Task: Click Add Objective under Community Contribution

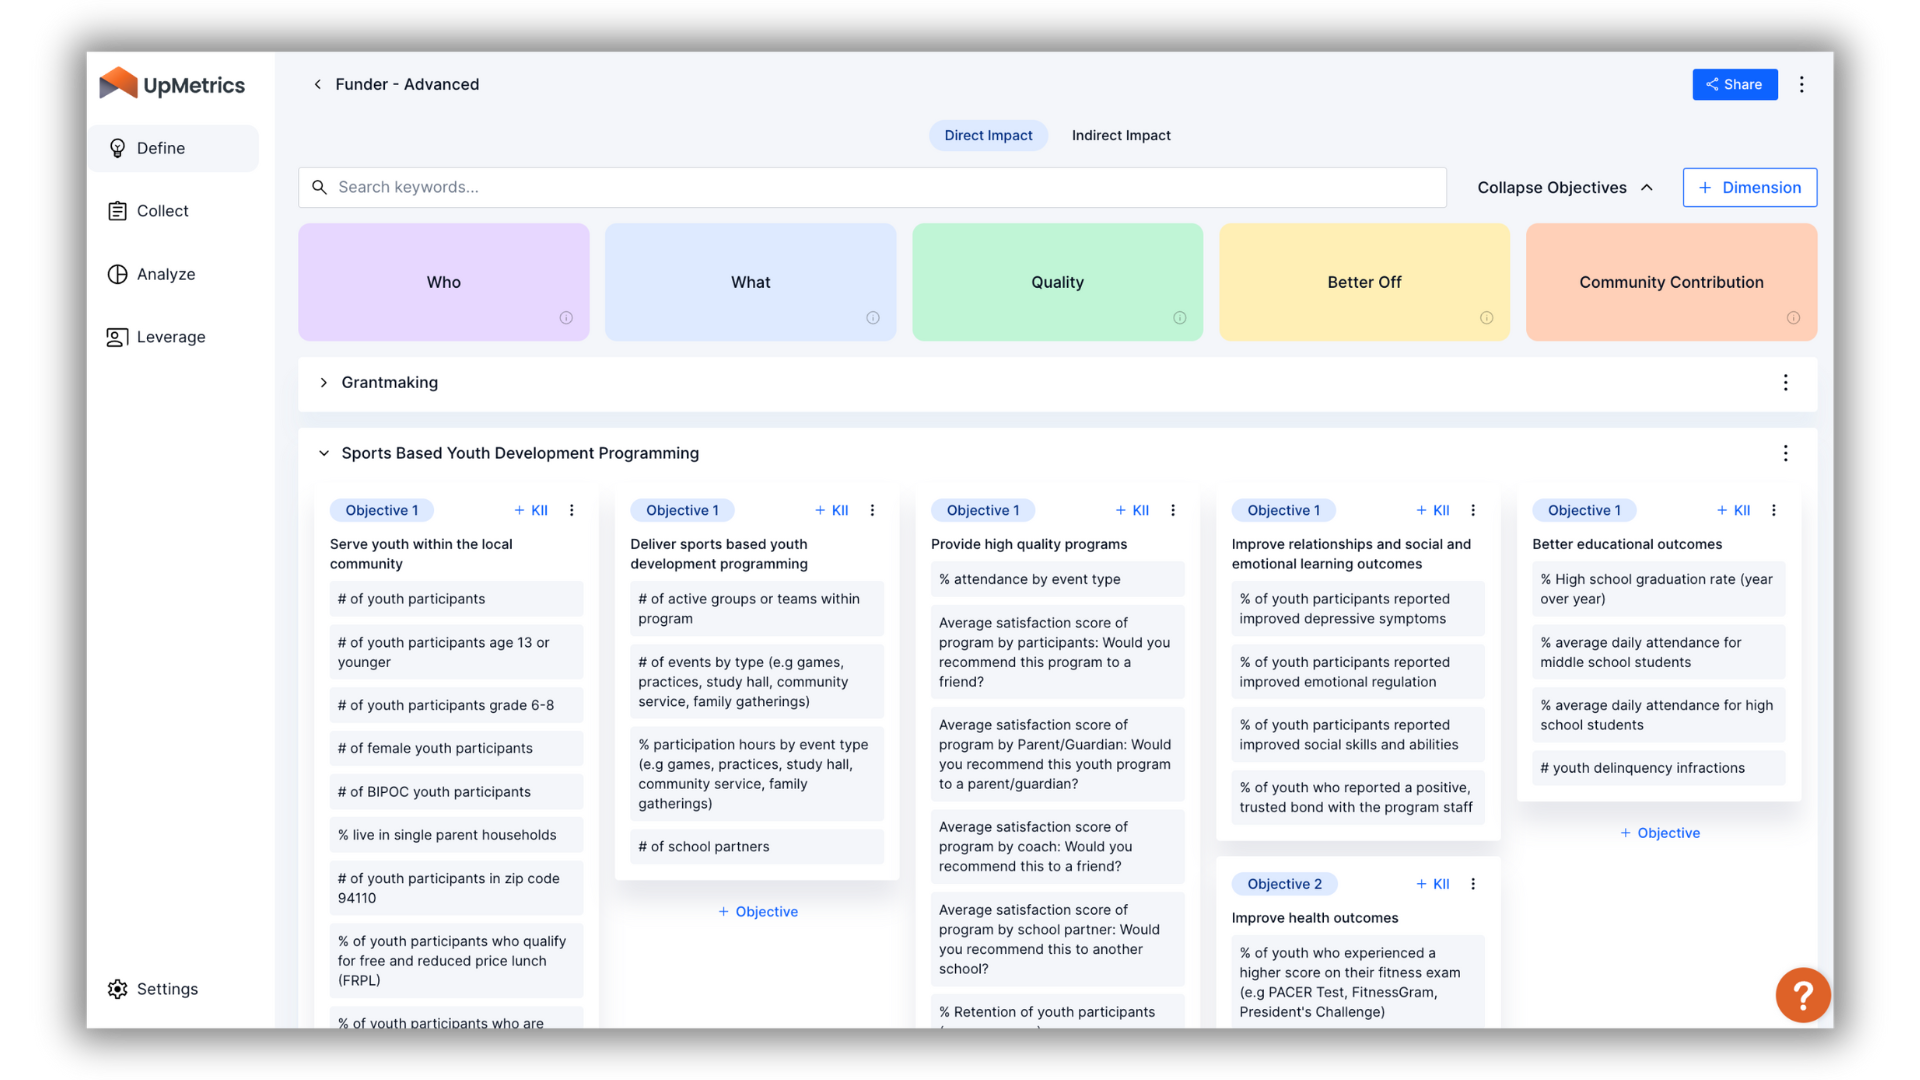Action: [1660, 832]
